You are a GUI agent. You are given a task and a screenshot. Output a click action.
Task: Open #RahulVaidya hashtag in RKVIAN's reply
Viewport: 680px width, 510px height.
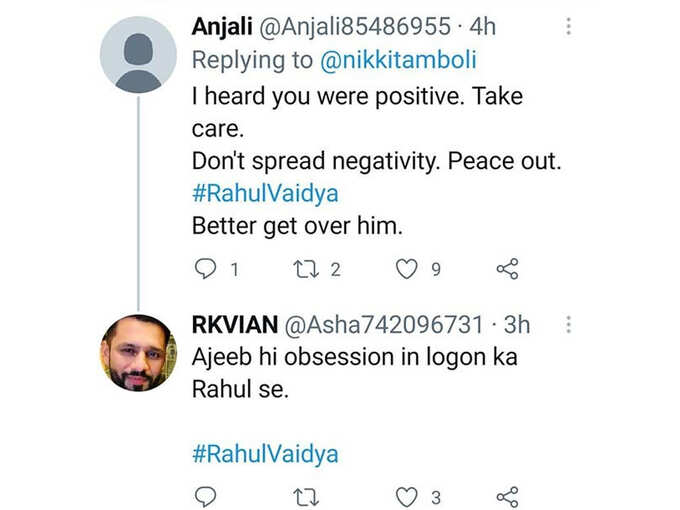[265, 454]
